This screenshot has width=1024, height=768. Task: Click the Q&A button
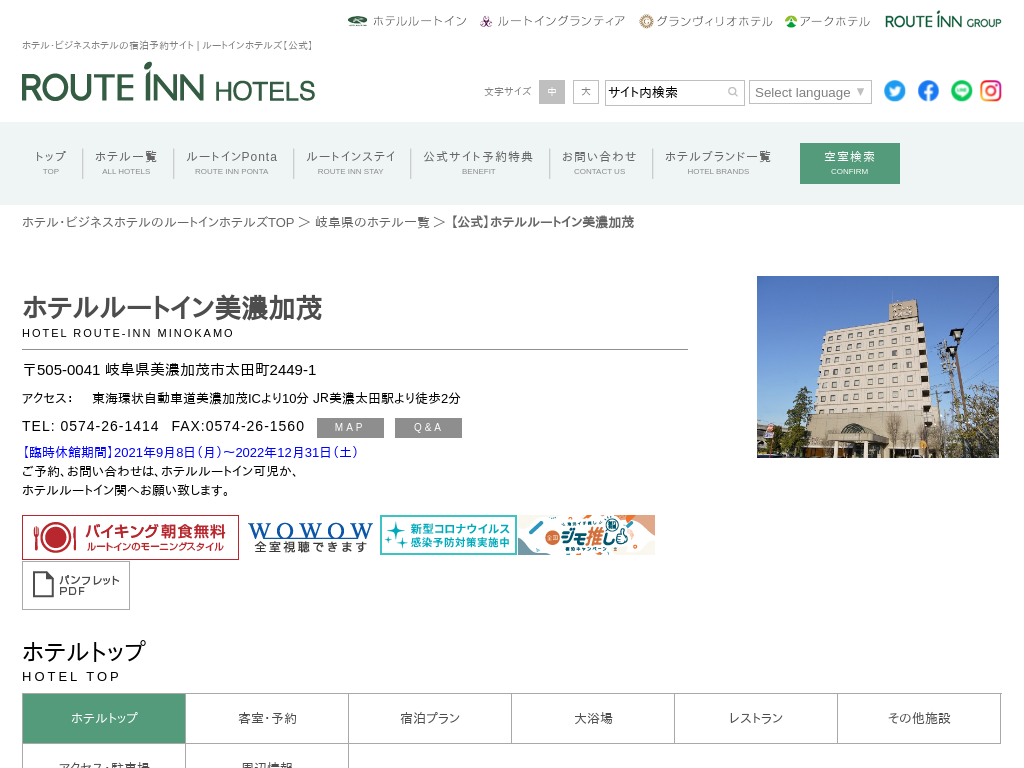point(428,428)
